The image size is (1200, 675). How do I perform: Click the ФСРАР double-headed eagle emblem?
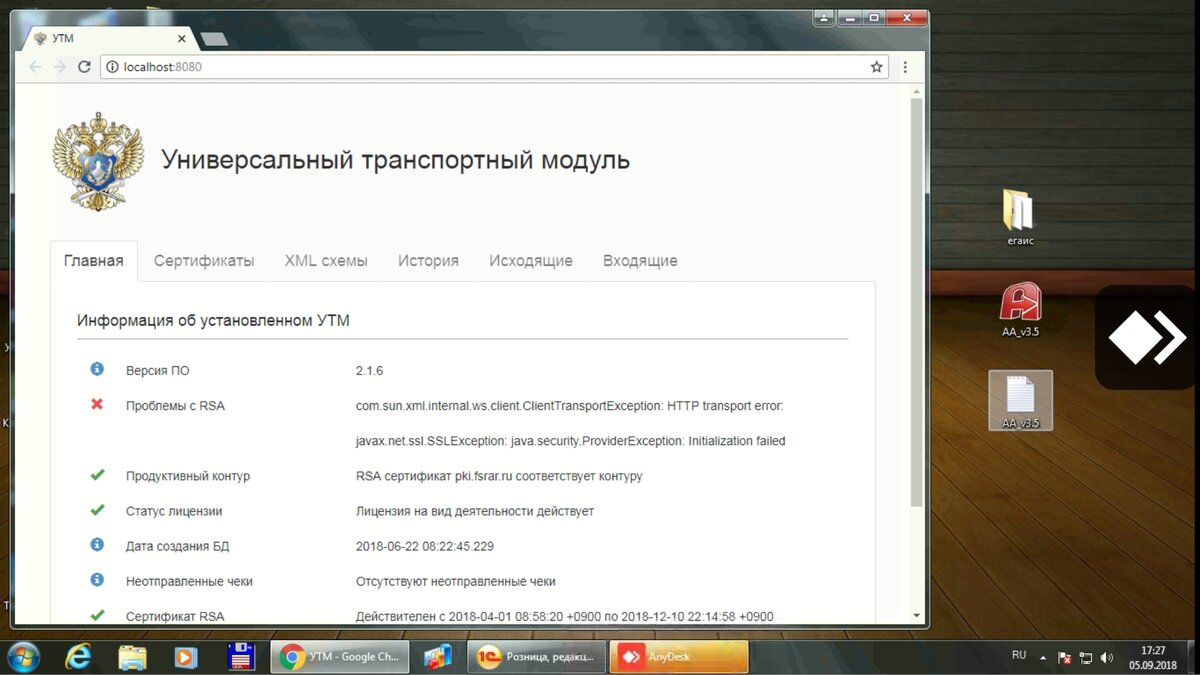coord(97,160)
